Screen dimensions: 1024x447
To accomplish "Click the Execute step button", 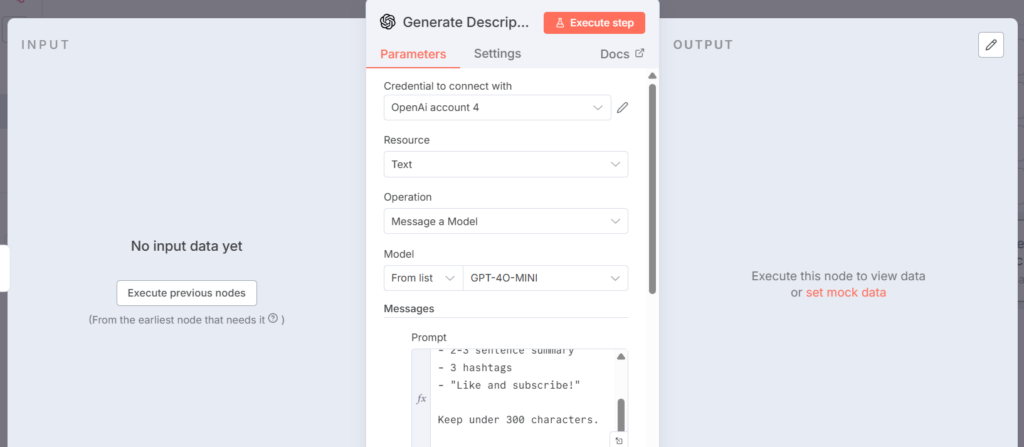I will pyautogui.click(x=594, y=22).
